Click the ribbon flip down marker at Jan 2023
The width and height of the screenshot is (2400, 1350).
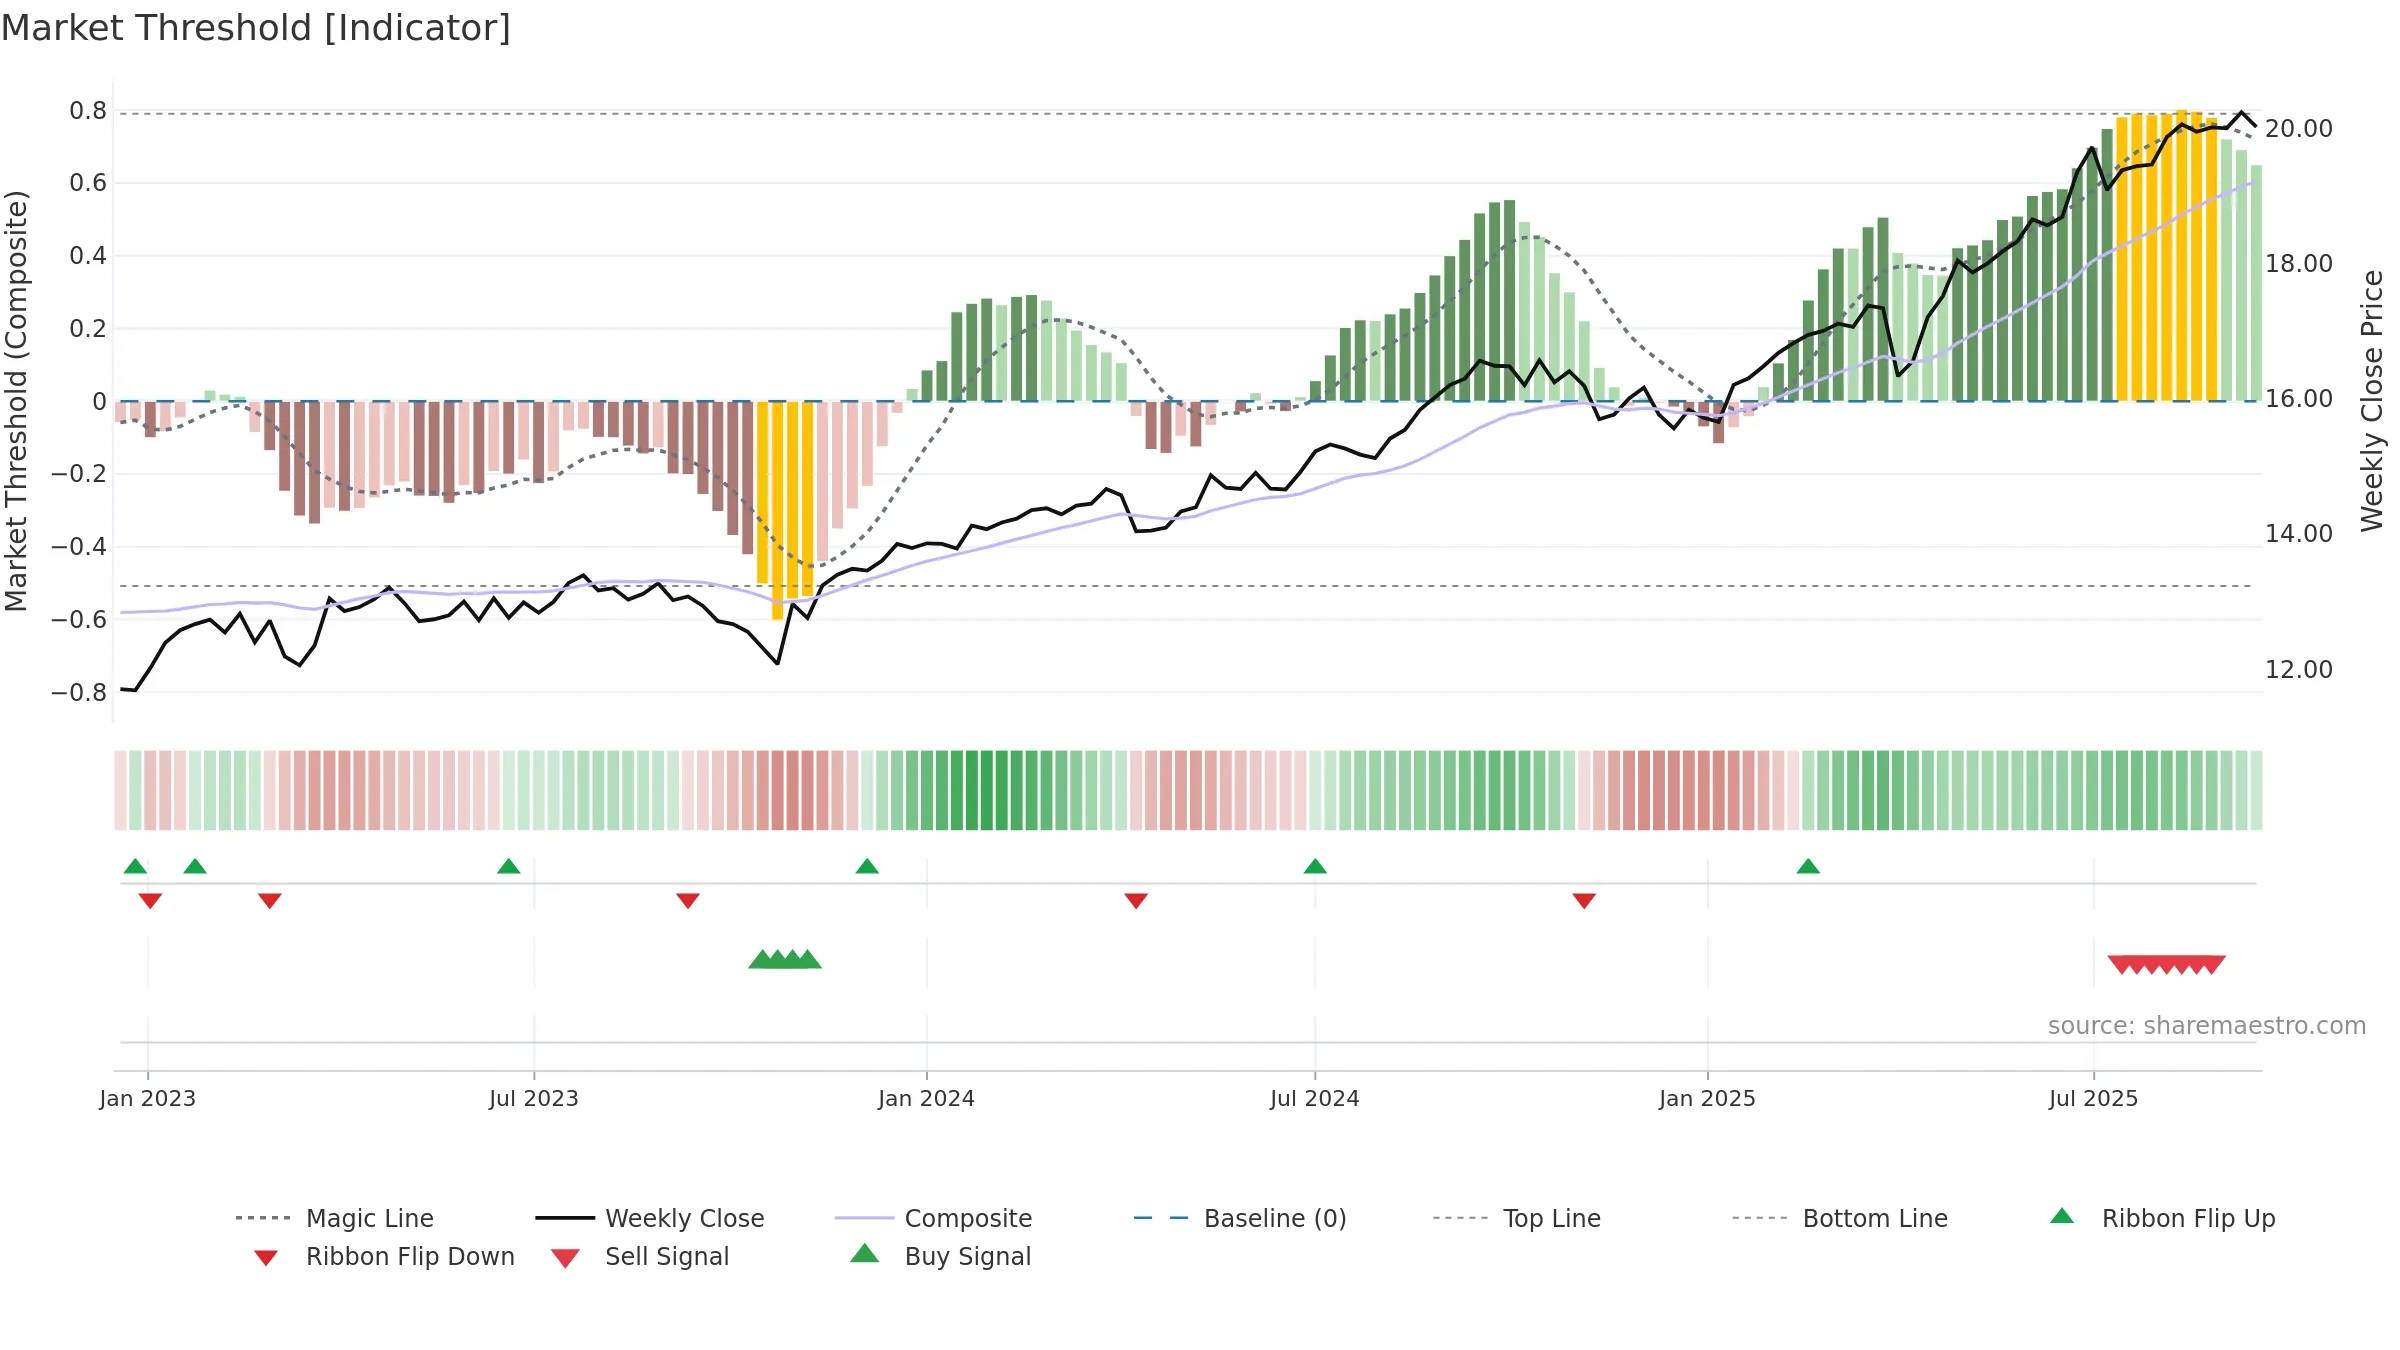[150, 901]
